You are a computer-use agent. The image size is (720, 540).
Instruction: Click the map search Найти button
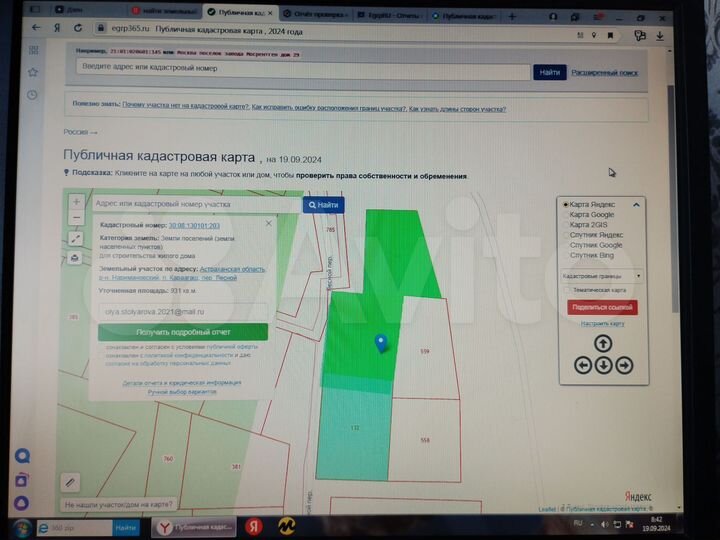click(x=323, y=205)
